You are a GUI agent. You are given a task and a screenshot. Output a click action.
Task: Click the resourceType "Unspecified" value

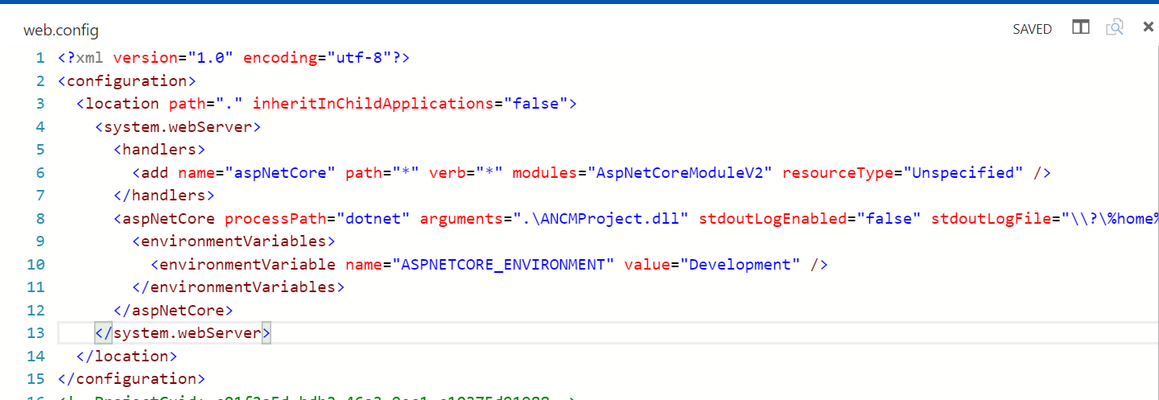click(968, 172)
